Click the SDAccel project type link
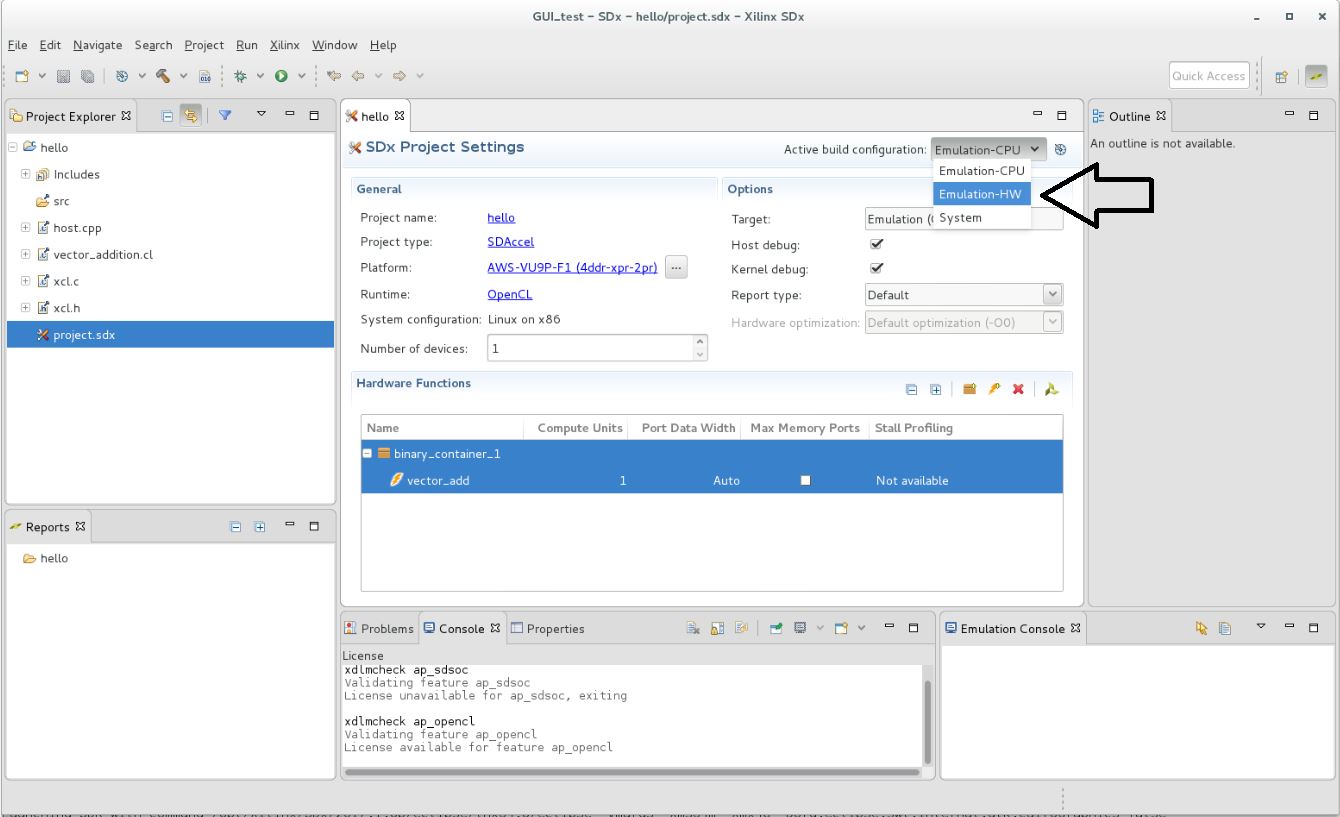 pos(510,242)
